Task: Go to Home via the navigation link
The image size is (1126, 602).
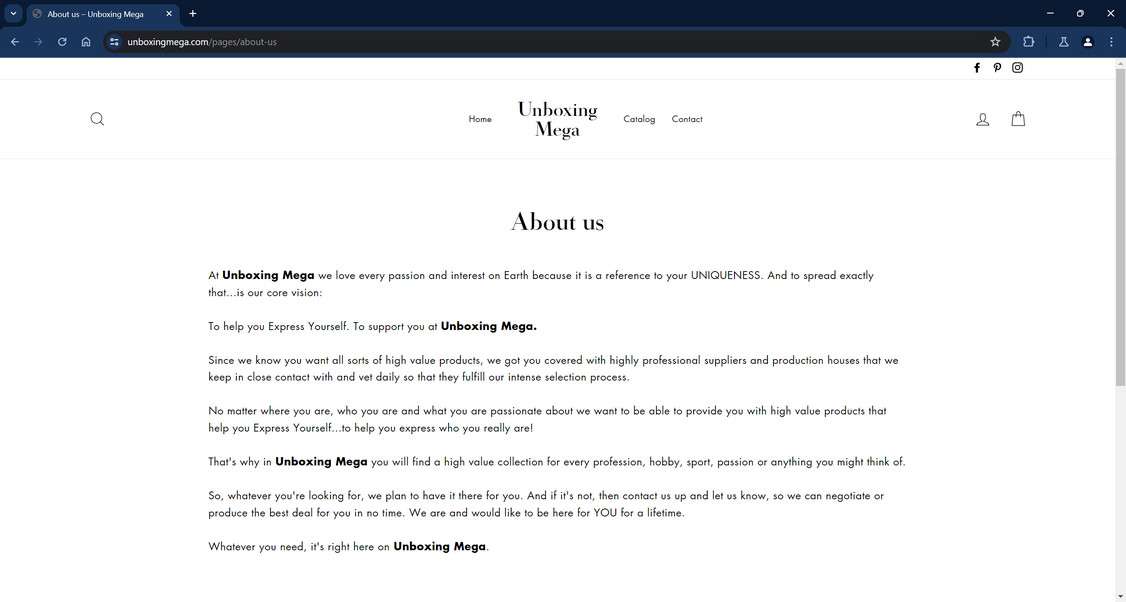Action: click(480, 118)
